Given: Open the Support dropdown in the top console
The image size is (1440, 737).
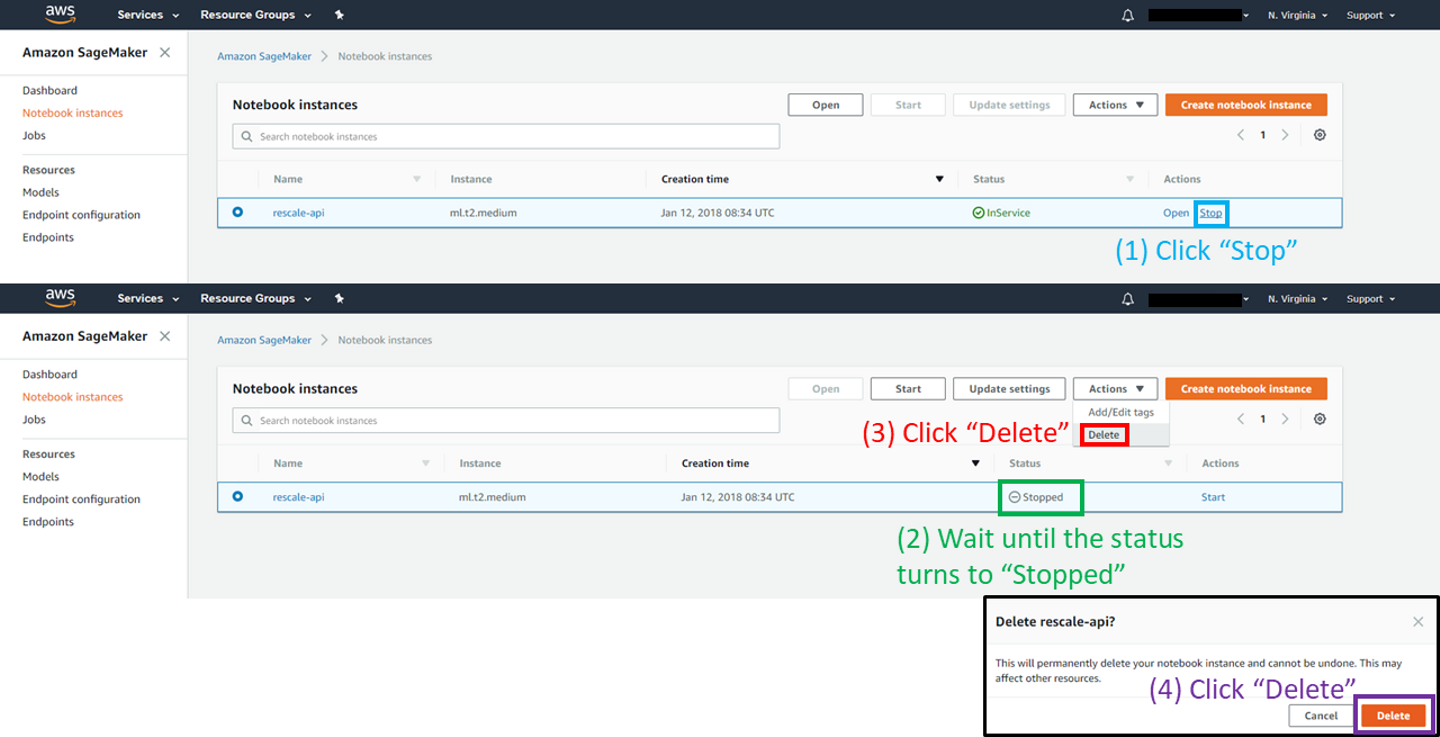Looking at the screenshot, I should [1370, 16].
